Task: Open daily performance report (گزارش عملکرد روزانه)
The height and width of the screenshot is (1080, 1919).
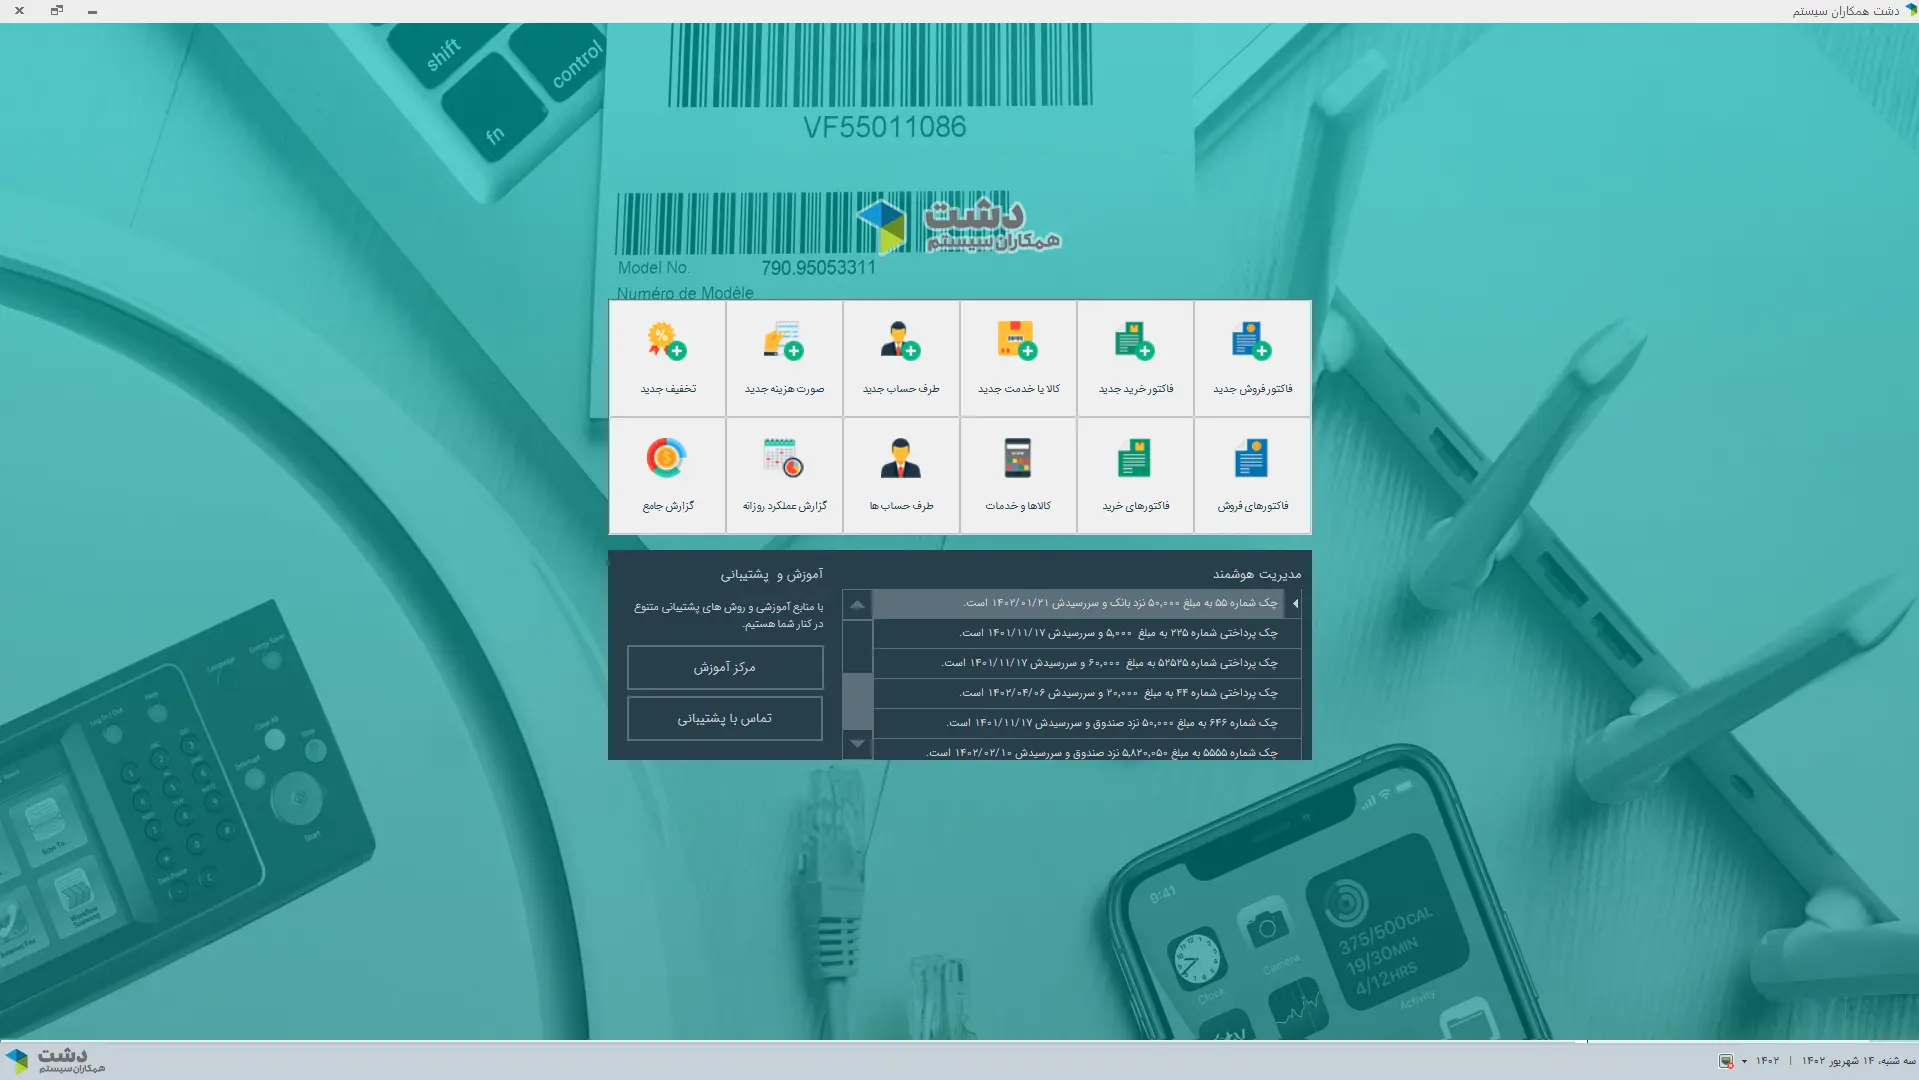Action: tap(784, 475)
